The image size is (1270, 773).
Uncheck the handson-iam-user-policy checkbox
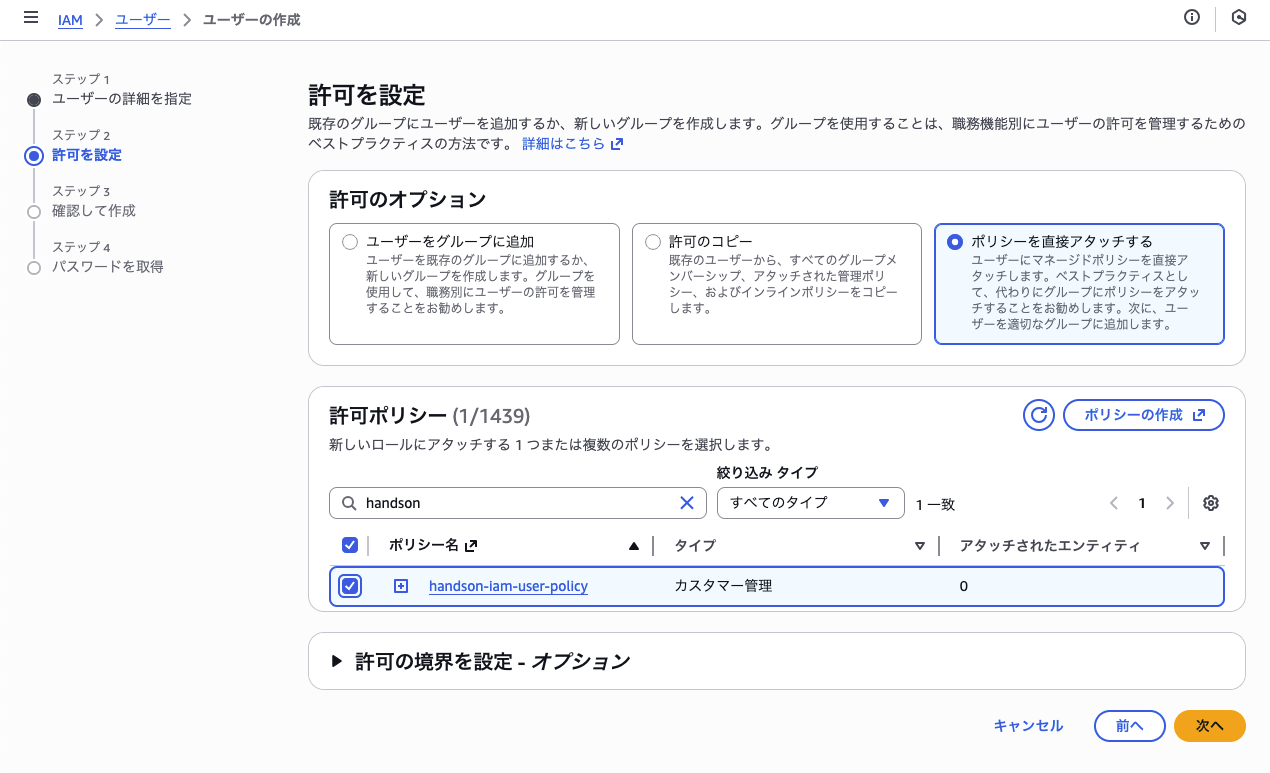tap(351, 586)
